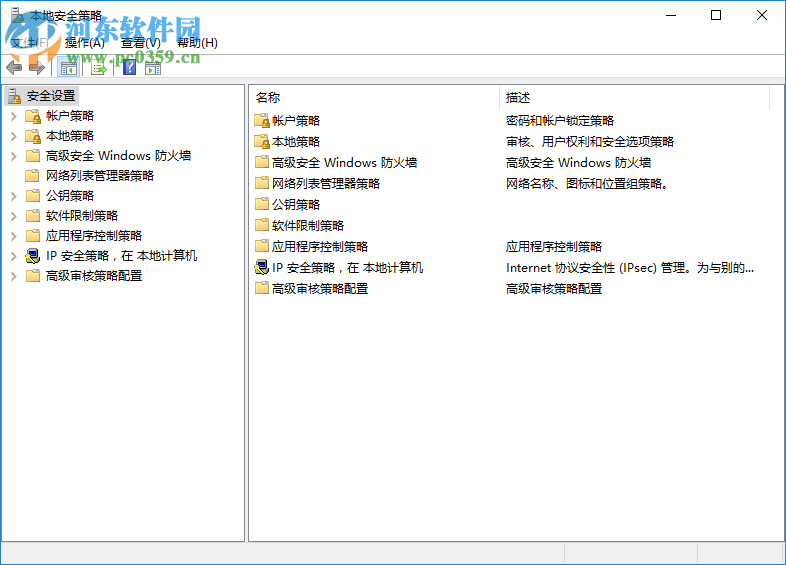Screen dimensions: 786x565
Task: Click 应用程序控制策略 folder icon in tree
Action: [33, 236]
